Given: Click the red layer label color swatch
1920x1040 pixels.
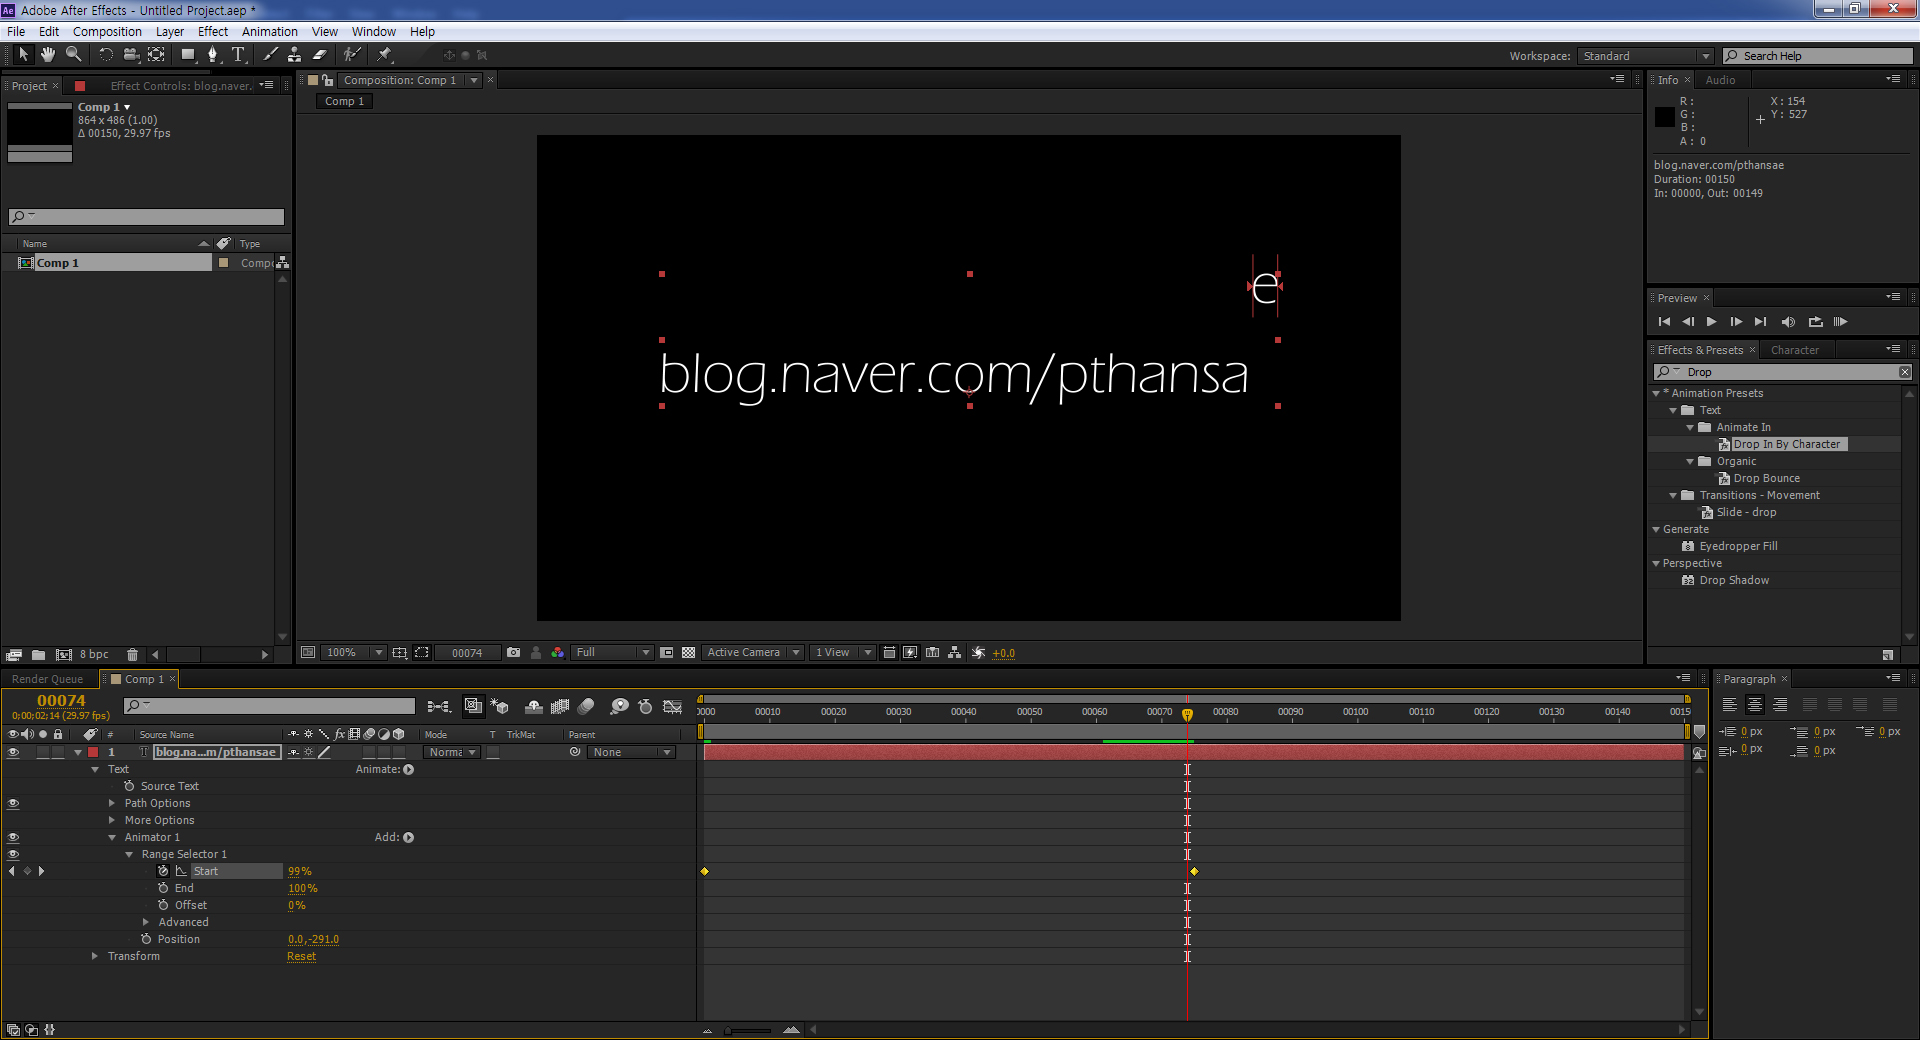Looking at the screenshot, I should point(93,752).
